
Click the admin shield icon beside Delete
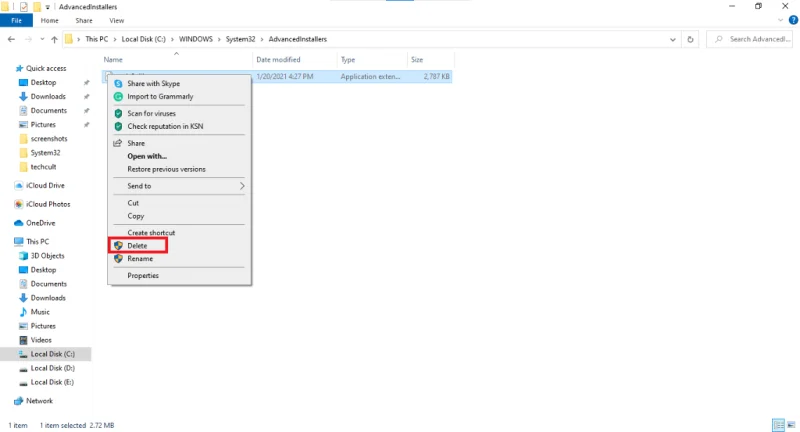pyautogui.click(x=118, y=245)
